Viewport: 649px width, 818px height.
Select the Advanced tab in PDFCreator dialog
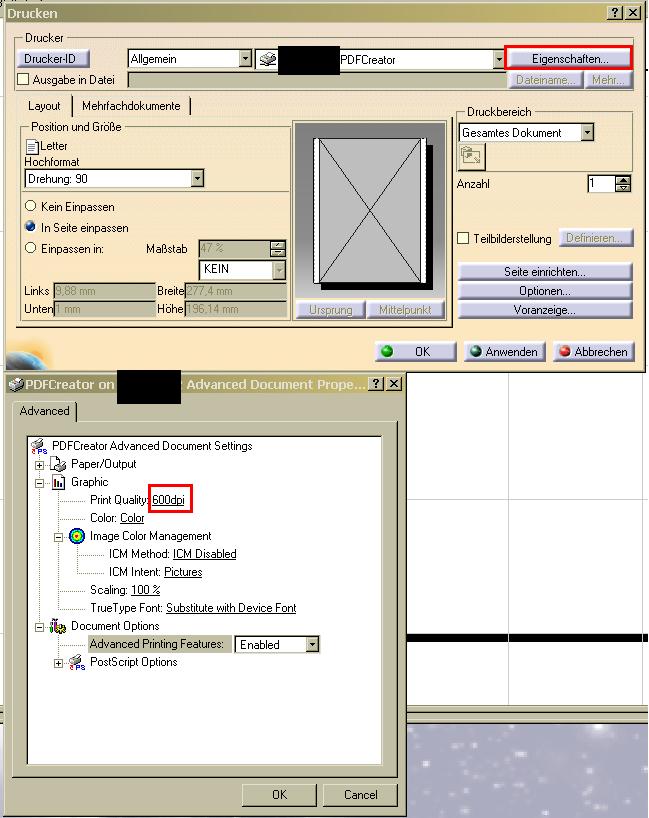(44, 411)
